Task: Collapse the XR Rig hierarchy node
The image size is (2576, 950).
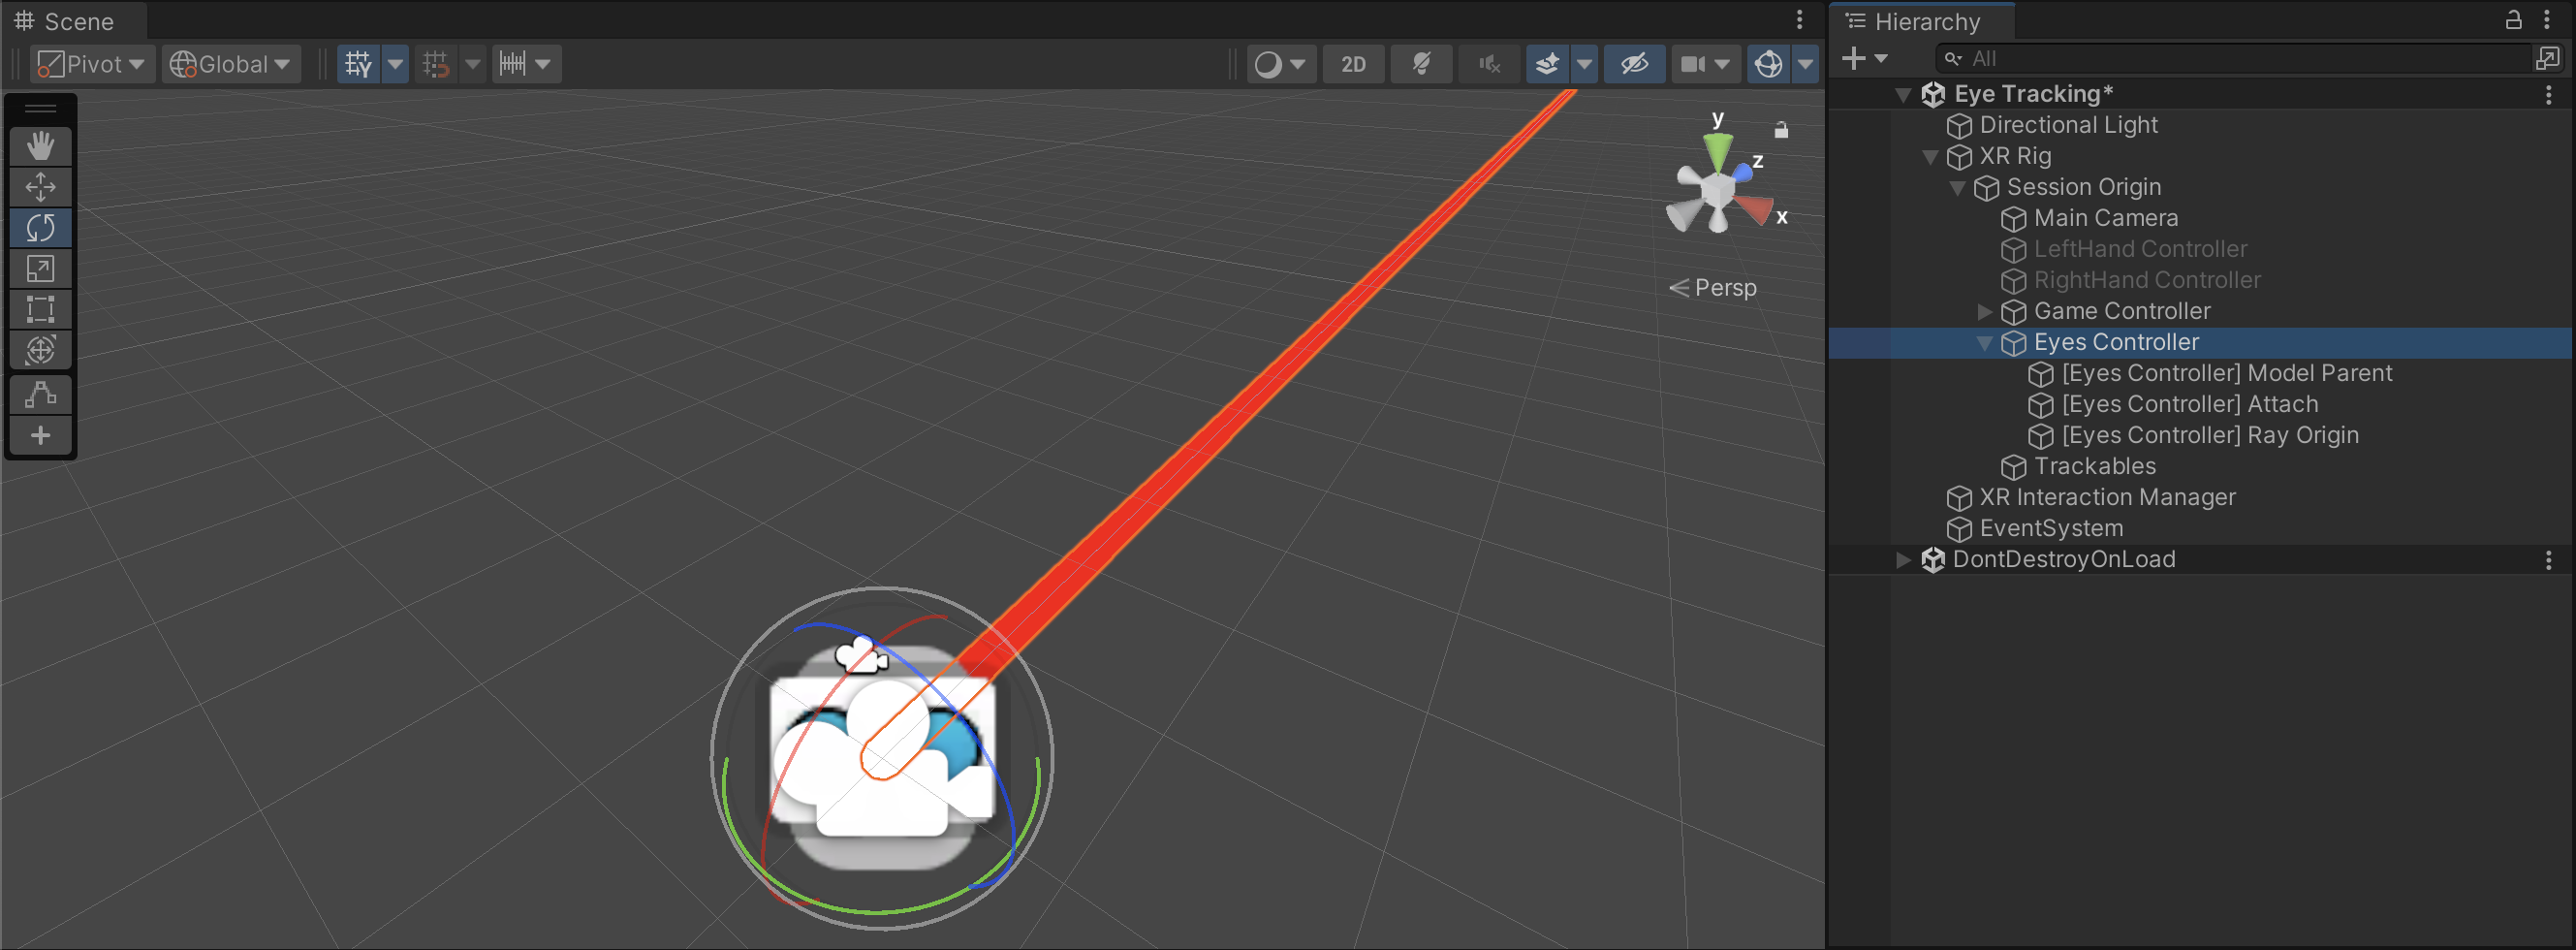Action: [x=1931, y=157]
